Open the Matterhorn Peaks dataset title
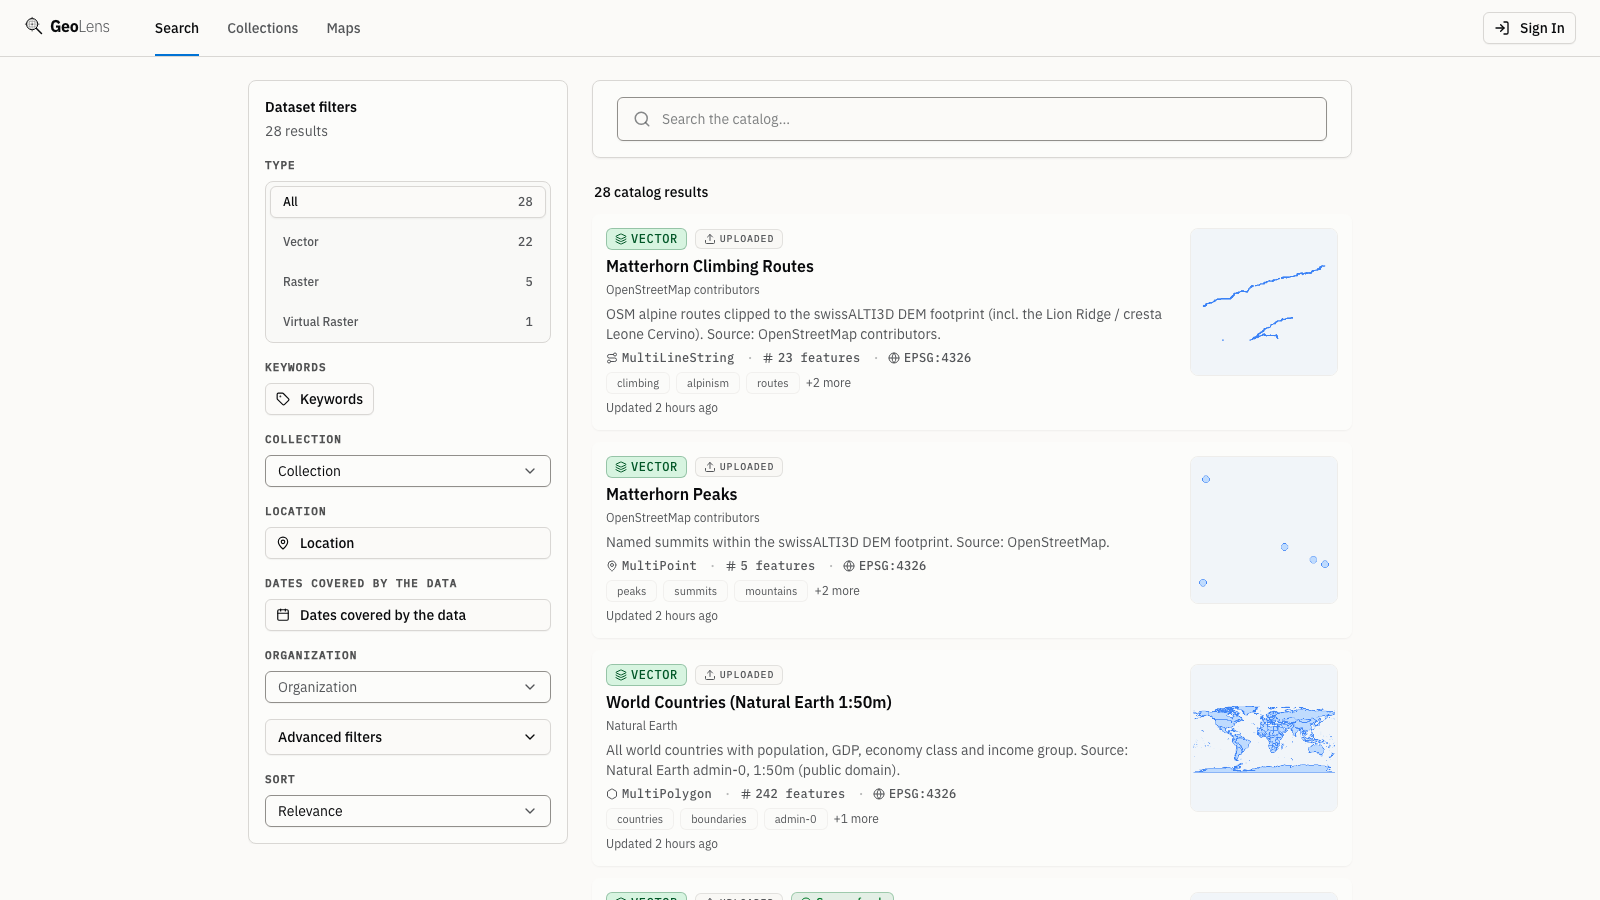Viewport: 1600px width, 900px height. [671, 494]
